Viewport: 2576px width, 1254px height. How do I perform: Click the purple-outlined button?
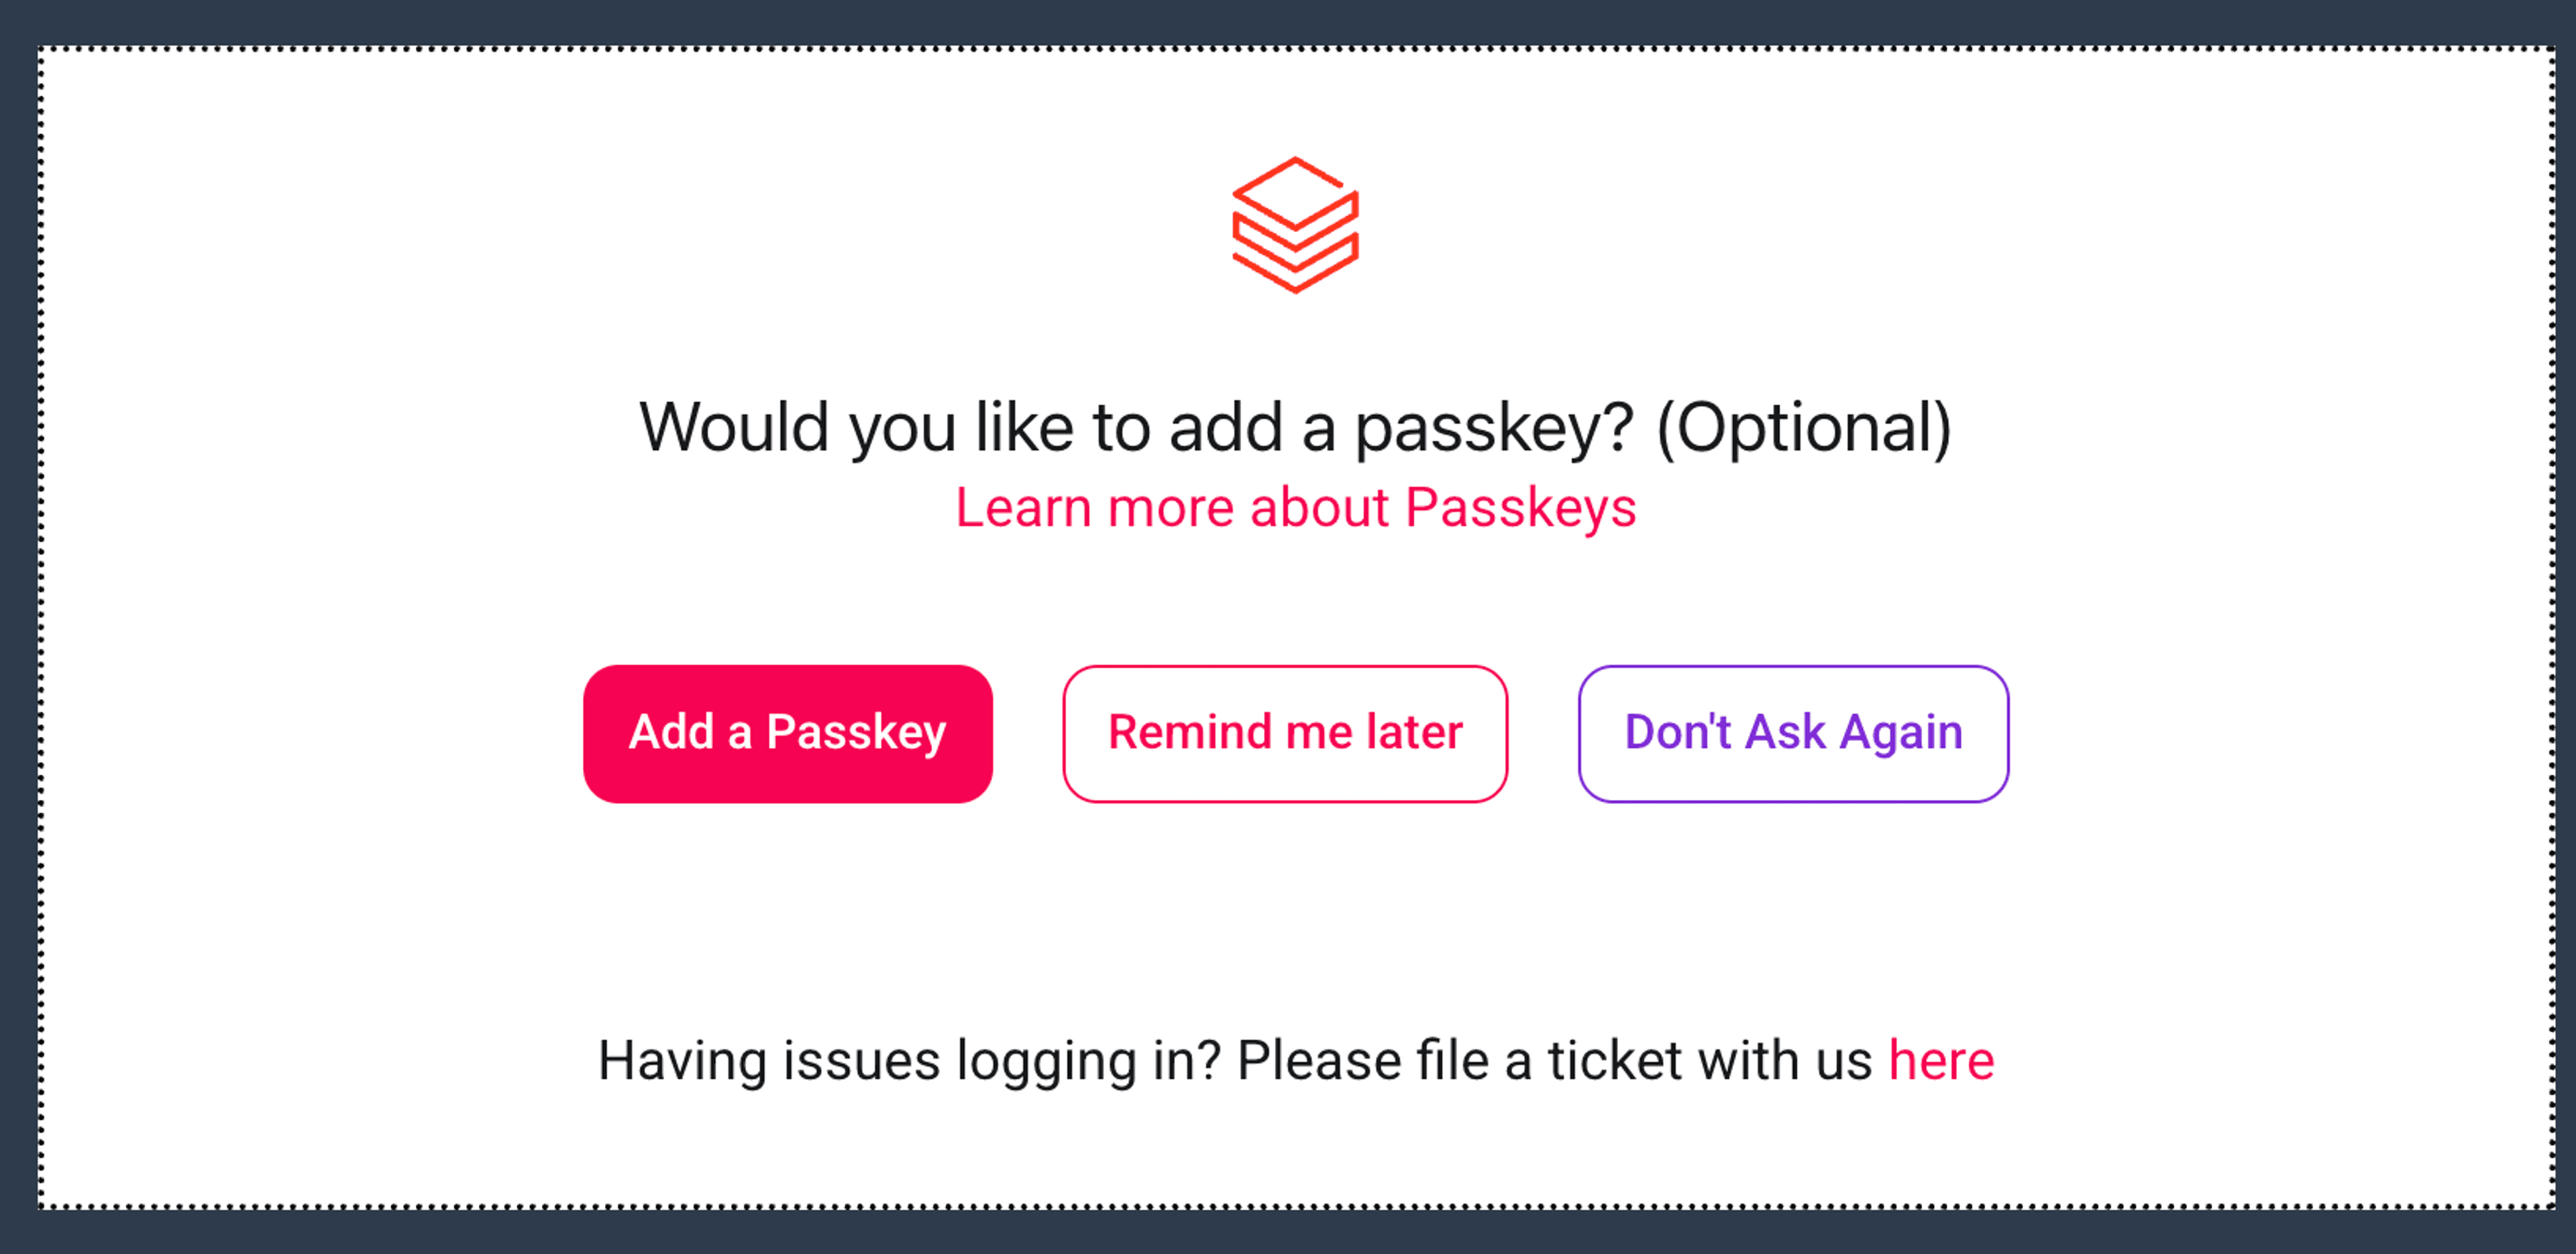pyautogui.click(x=1793, y=733)
